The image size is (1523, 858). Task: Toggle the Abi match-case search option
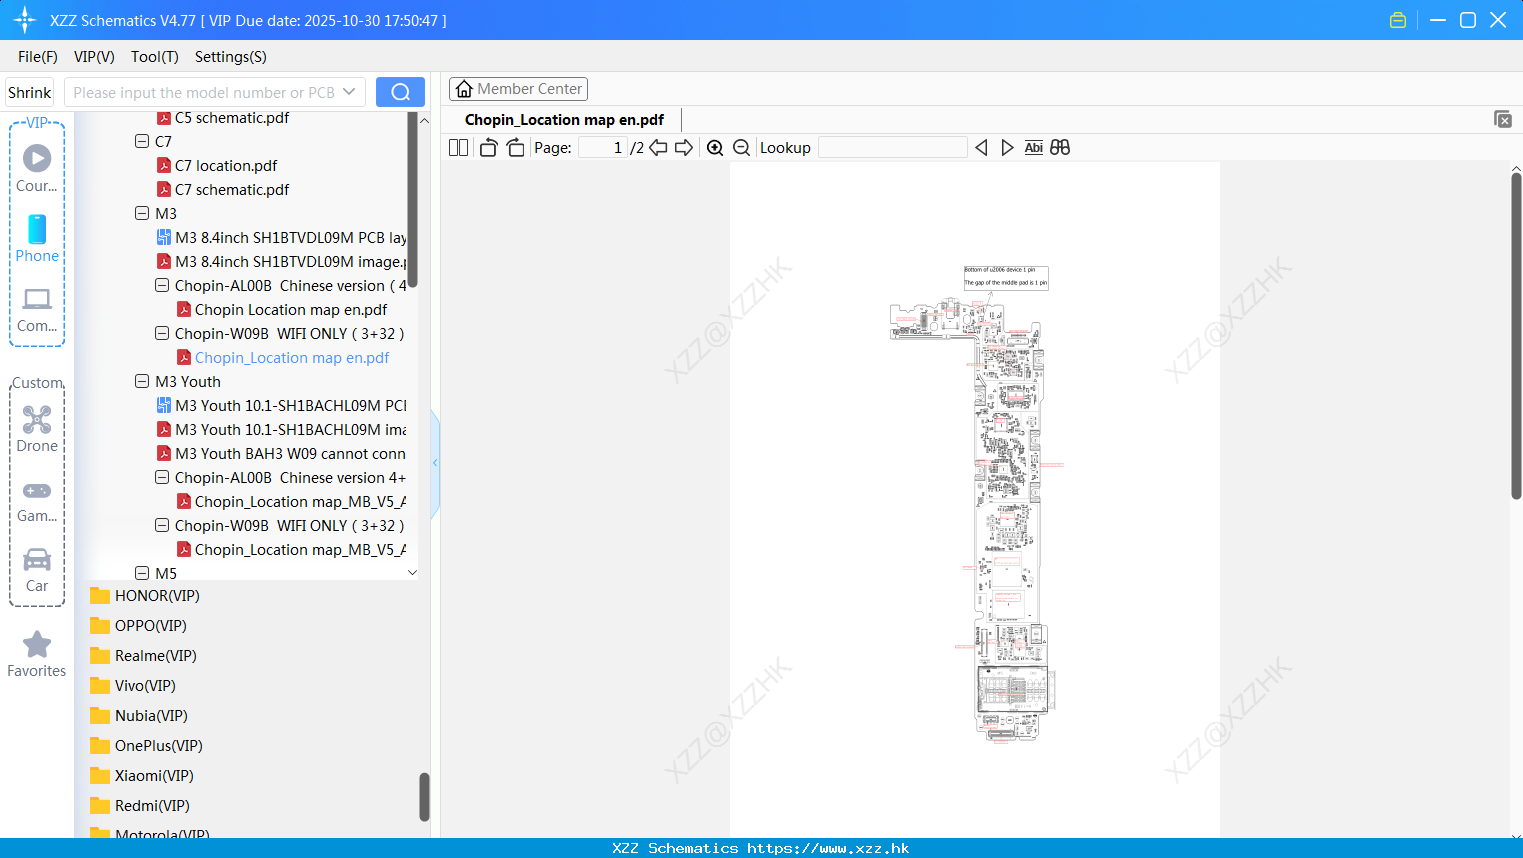click(x=1033, y=147)
